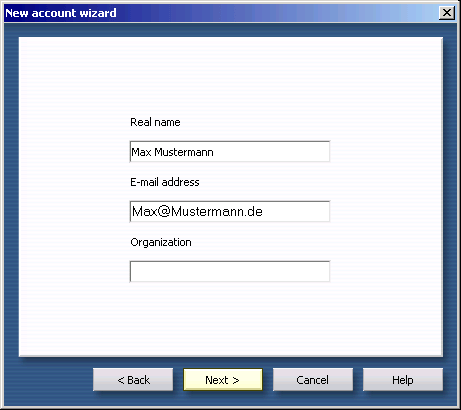Click the Organization label
The width and height of the screenshot is (461, 410).
[161, 242]
